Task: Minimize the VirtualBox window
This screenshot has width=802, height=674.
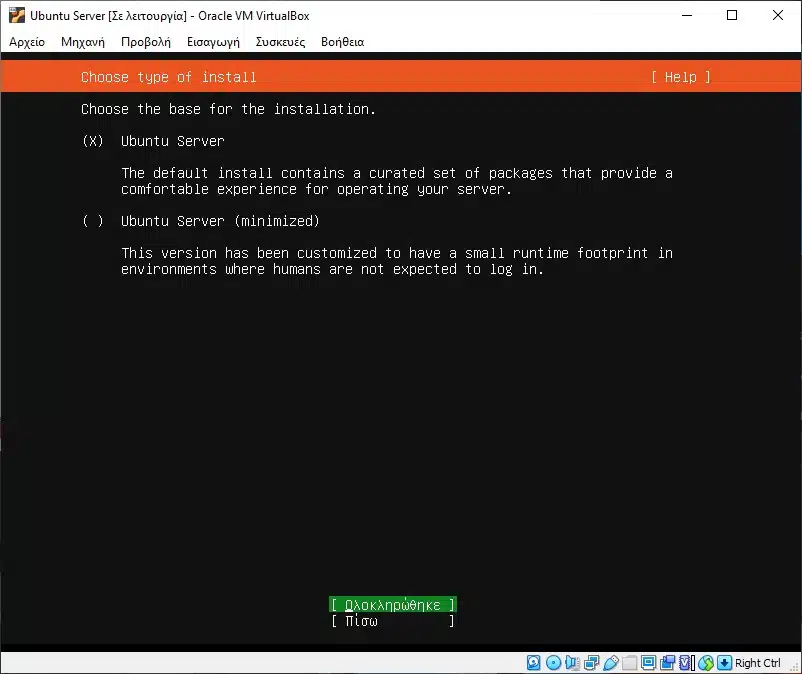Action: [x=687, y=15]
